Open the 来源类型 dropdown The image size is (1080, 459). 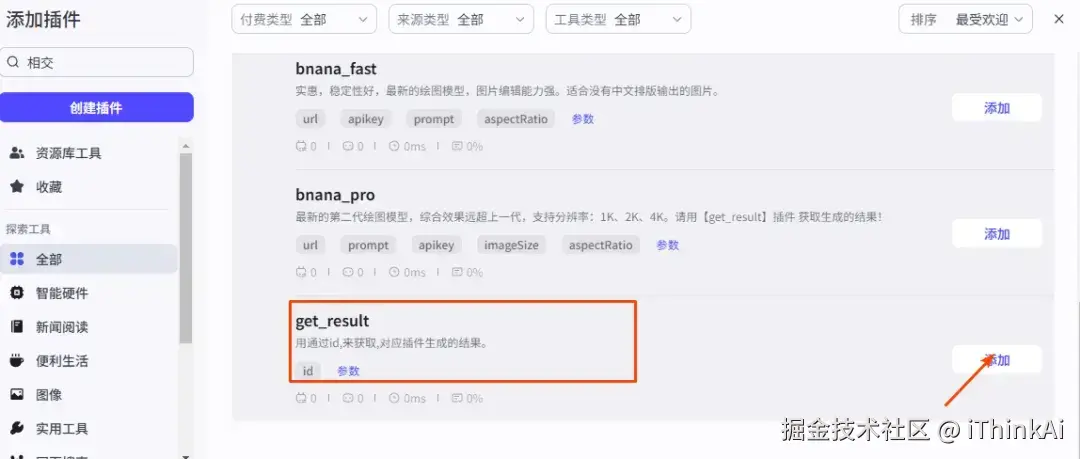pyautogui.click(x=461, y=19)
